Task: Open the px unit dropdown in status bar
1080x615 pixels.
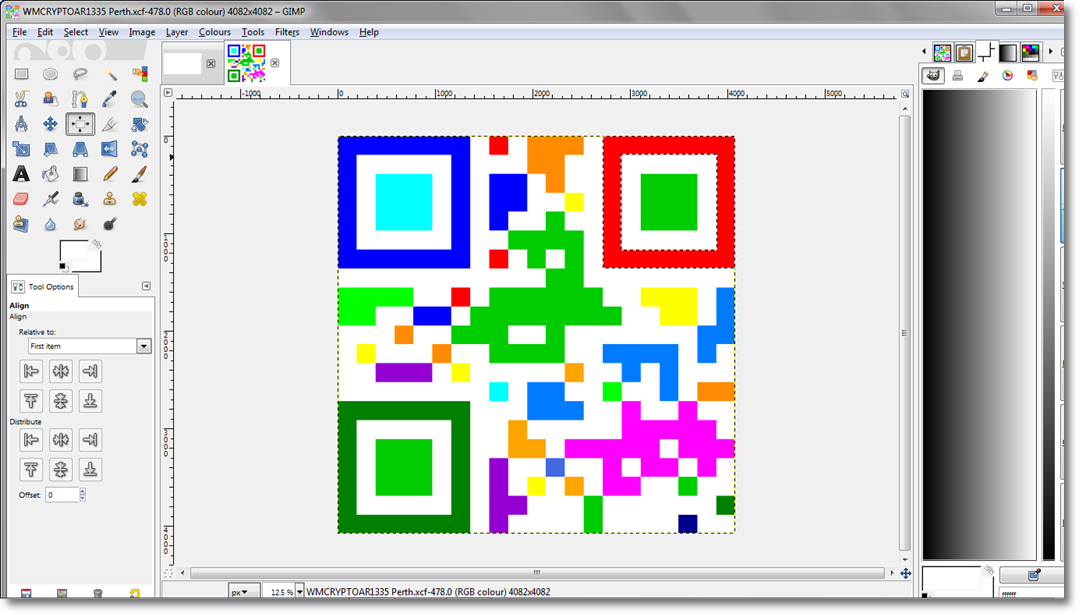Action: [x=244, y=592]
